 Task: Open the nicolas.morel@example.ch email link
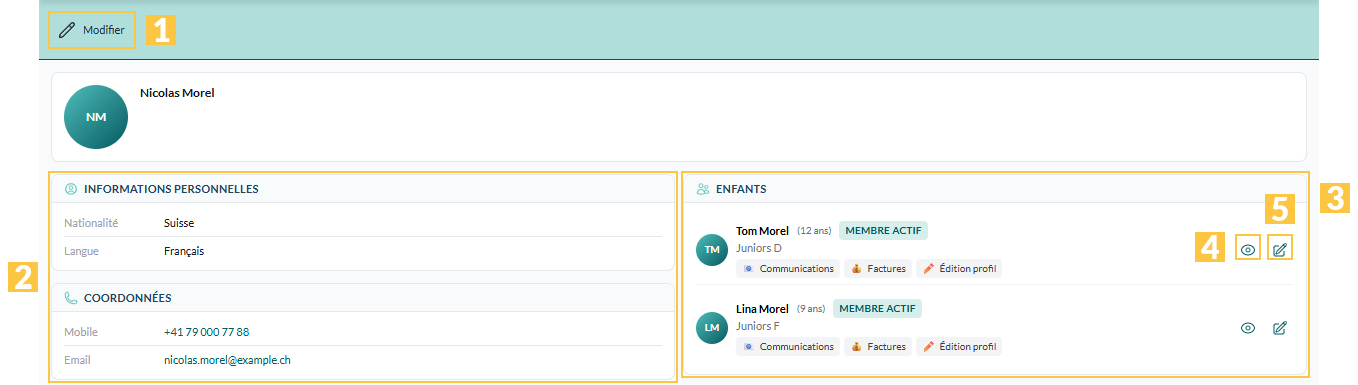[227, 360]
